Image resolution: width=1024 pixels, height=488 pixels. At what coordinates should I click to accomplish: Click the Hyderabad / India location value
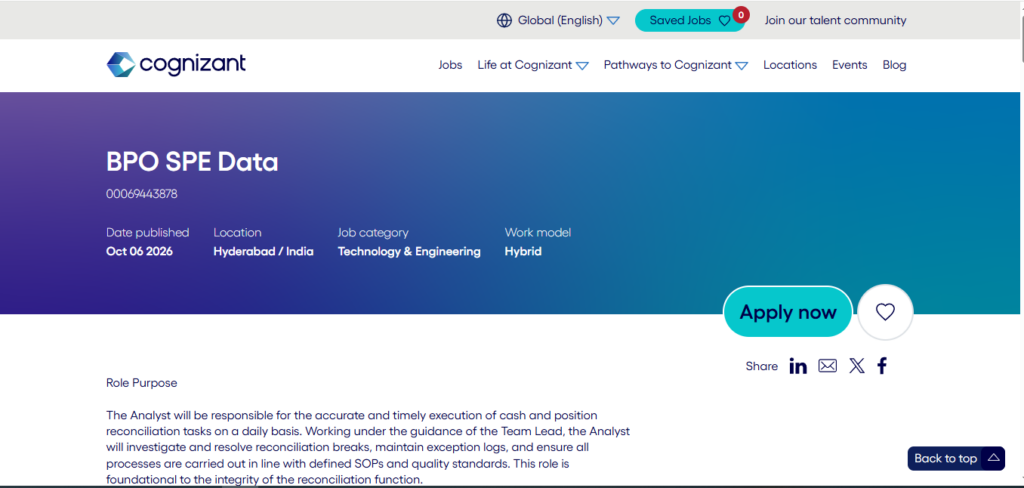(x=263, y=252)
